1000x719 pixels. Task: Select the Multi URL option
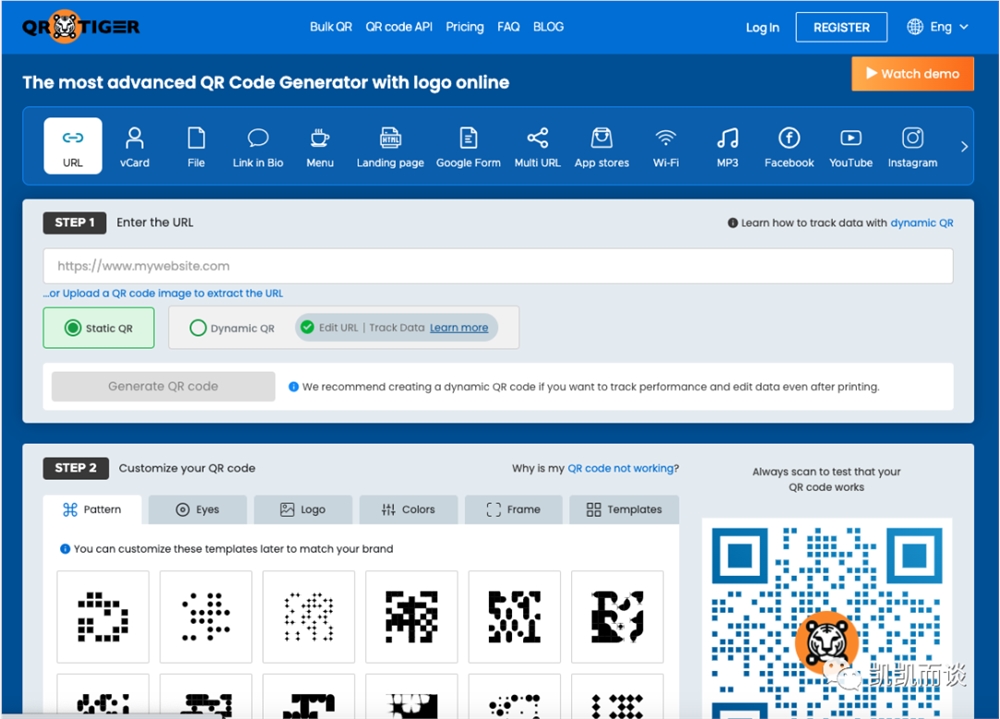(x=538, y=147)
